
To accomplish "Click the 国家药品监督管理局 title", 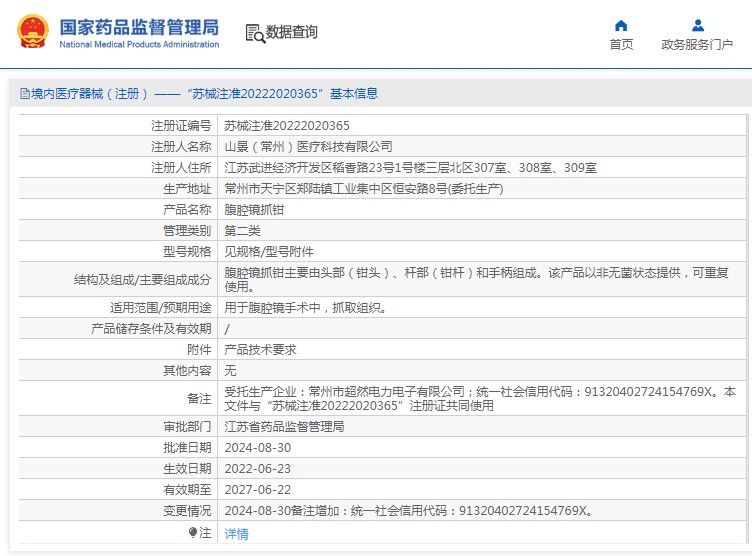I will [x=139, y=27].
